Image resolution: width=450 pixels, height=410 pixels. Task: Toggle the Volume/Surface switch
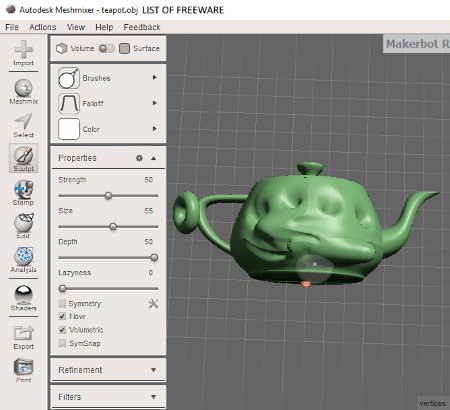point(106,49)
